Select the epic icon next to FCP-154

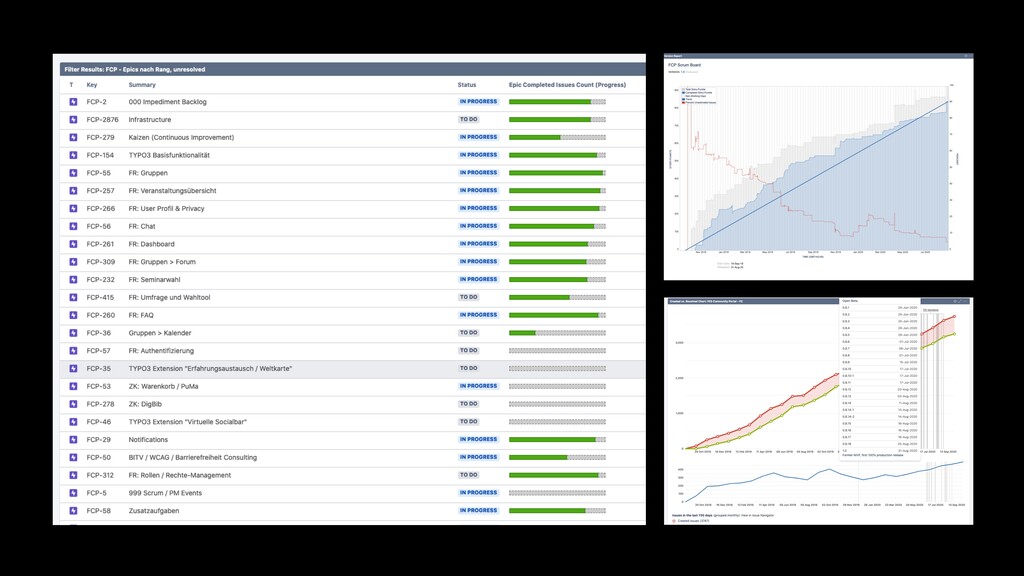[73, 155]
